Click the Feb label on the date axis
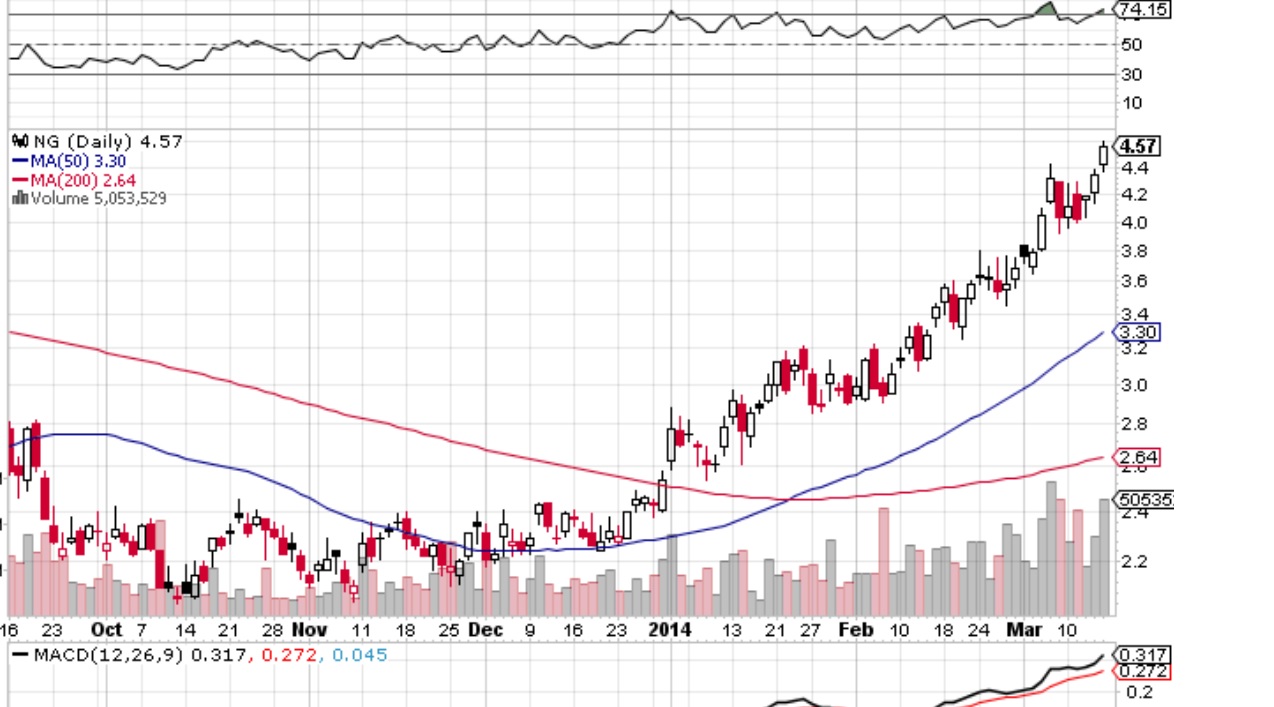 point(856,630)
